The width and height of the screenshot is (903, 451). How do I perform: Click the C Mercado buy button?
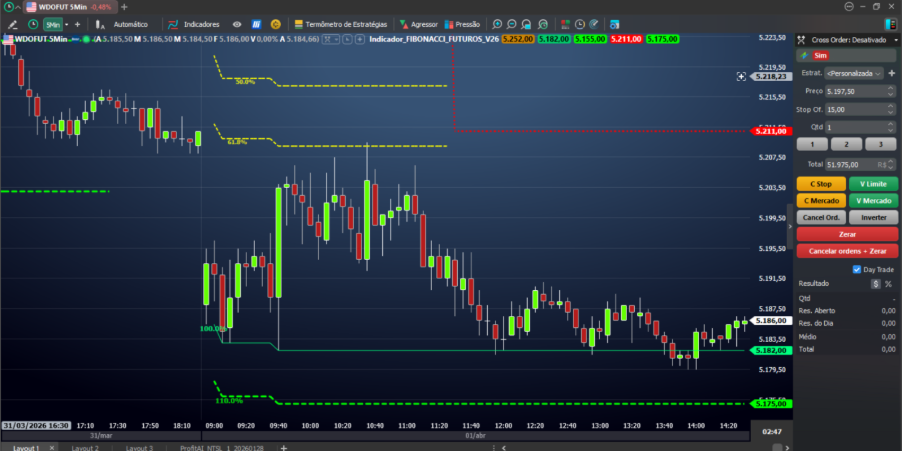tap(821, 200)
